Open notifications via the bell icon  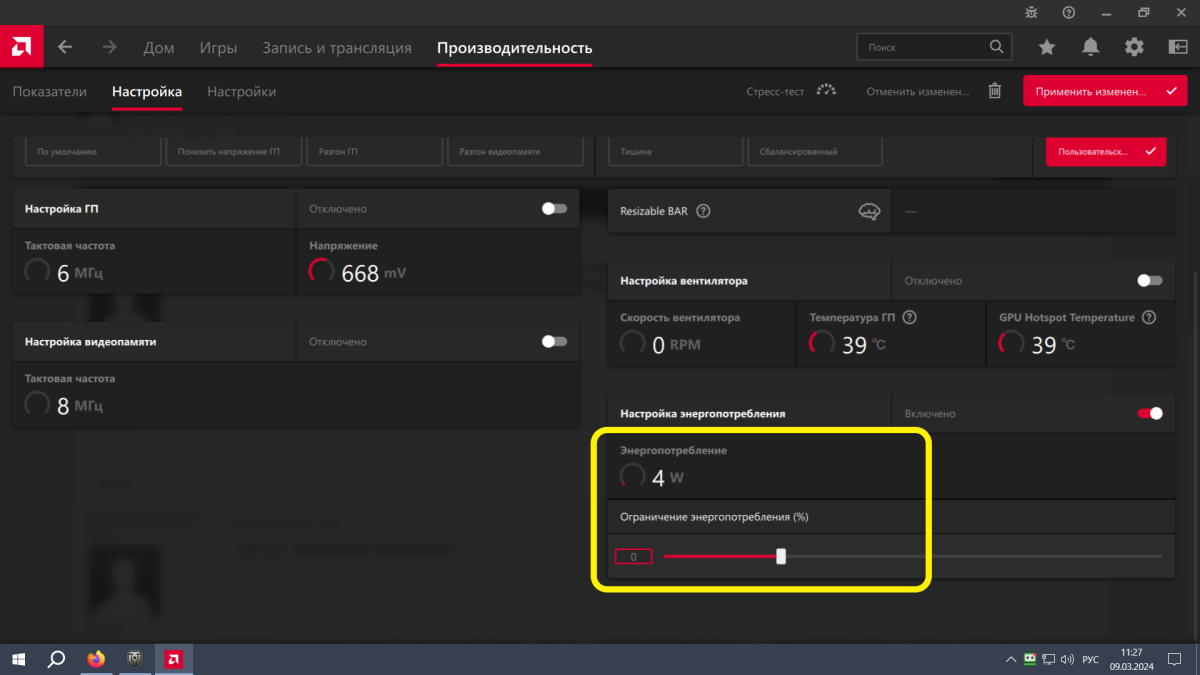click(1090, 47)
